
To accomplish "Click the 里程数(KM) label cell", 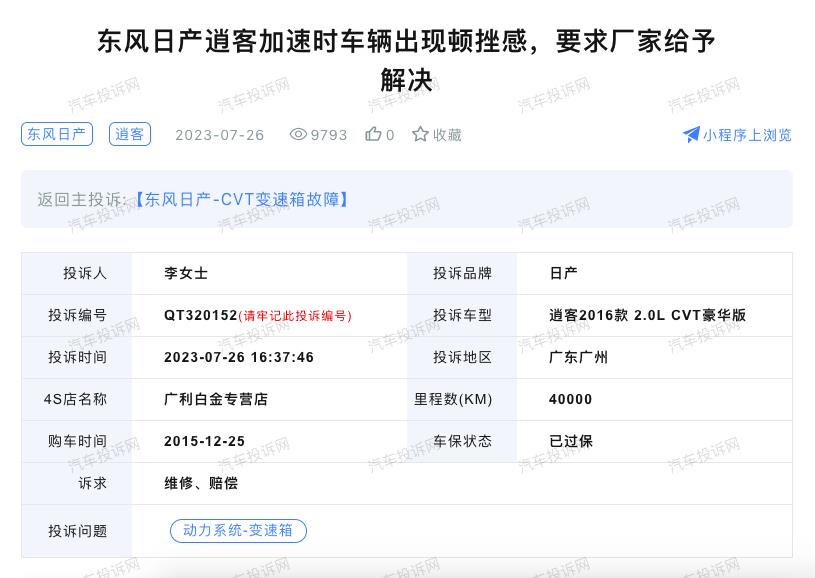I will tap(462, 399).
